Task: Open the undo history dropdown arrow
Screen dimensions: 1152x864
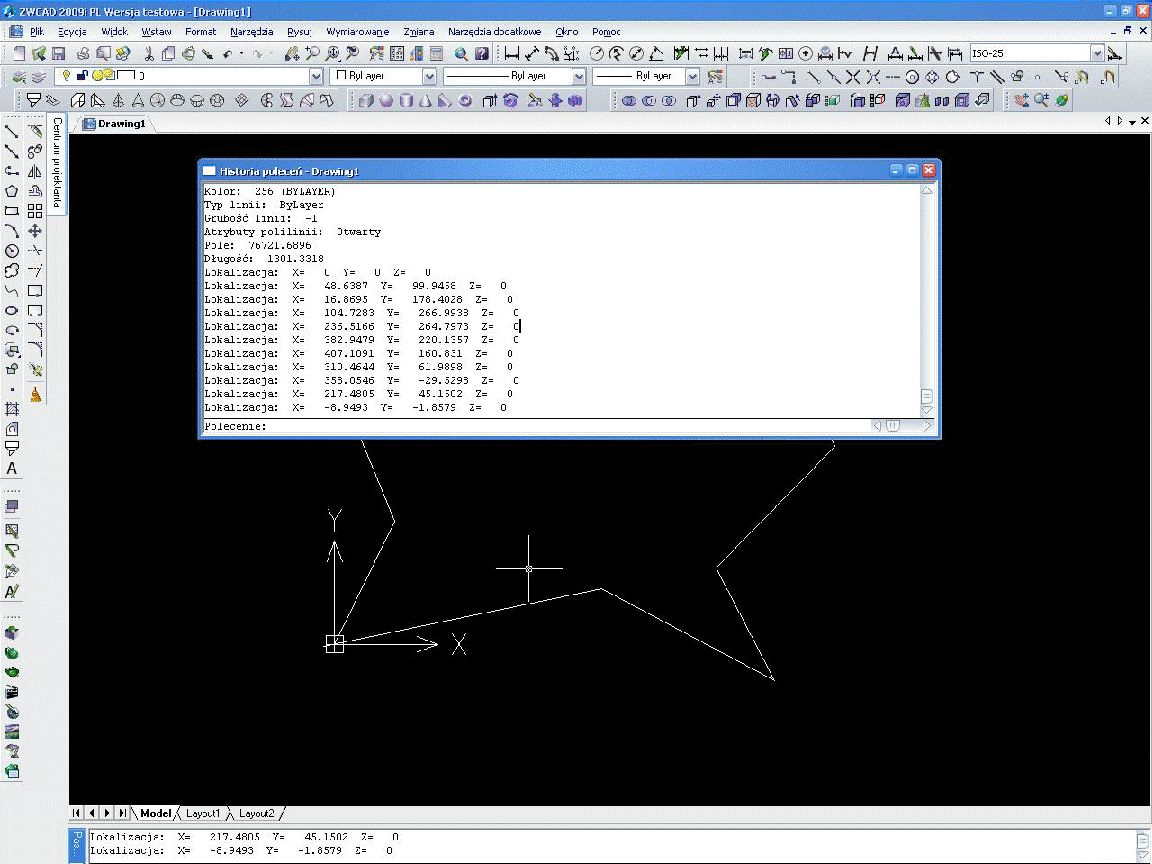Action: (x=241, y=54)
